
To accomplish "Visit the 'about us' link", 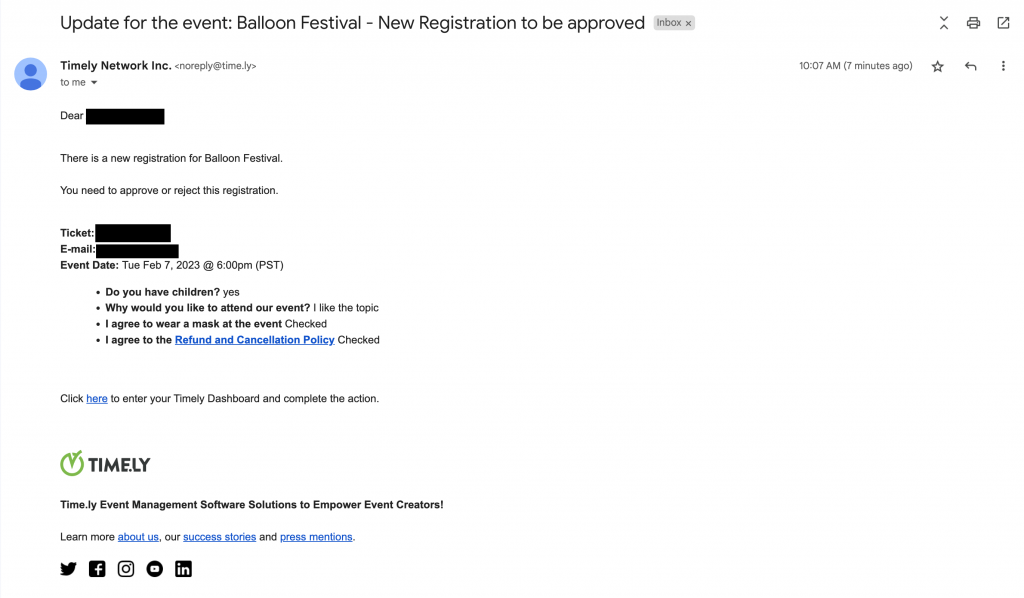I will 138,537.
